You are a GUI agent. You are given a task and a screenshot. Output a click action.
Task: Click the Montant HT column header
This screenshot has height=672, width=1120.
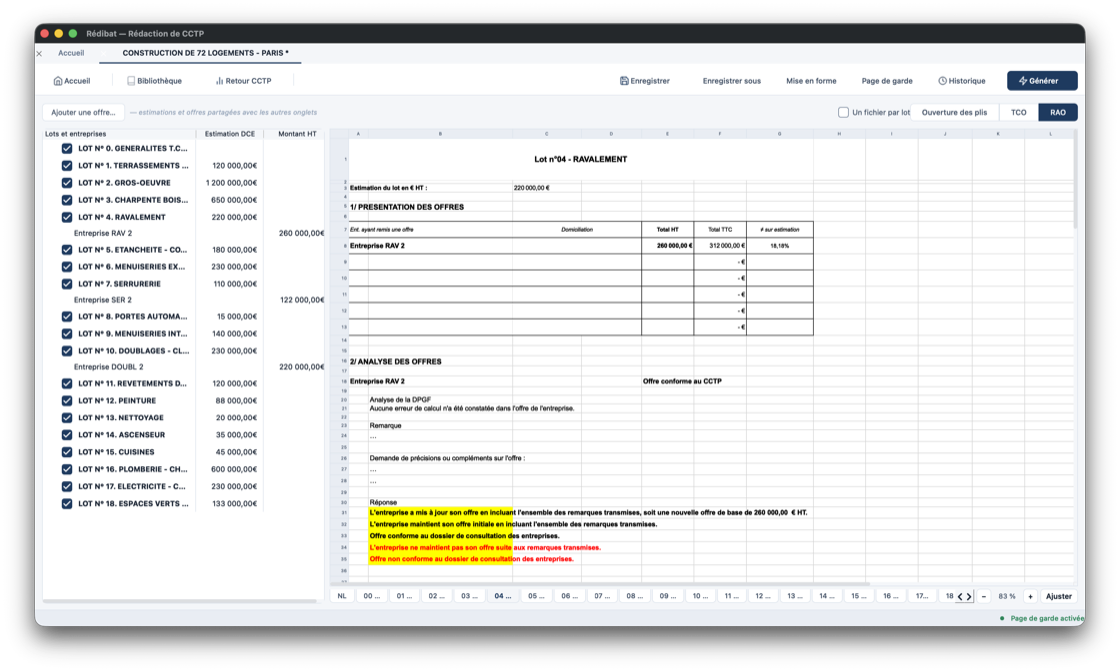[296, 134]
